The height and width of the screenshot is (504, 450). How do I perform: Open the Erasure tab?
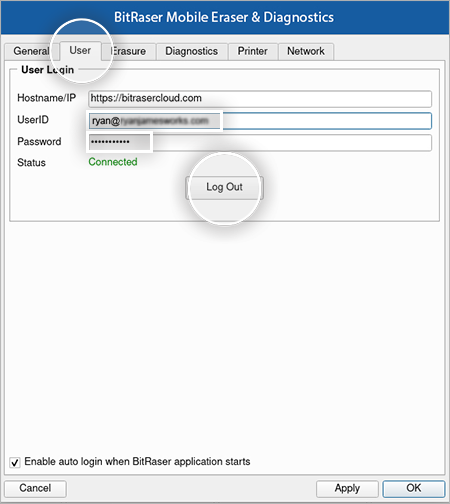point(129,51)
